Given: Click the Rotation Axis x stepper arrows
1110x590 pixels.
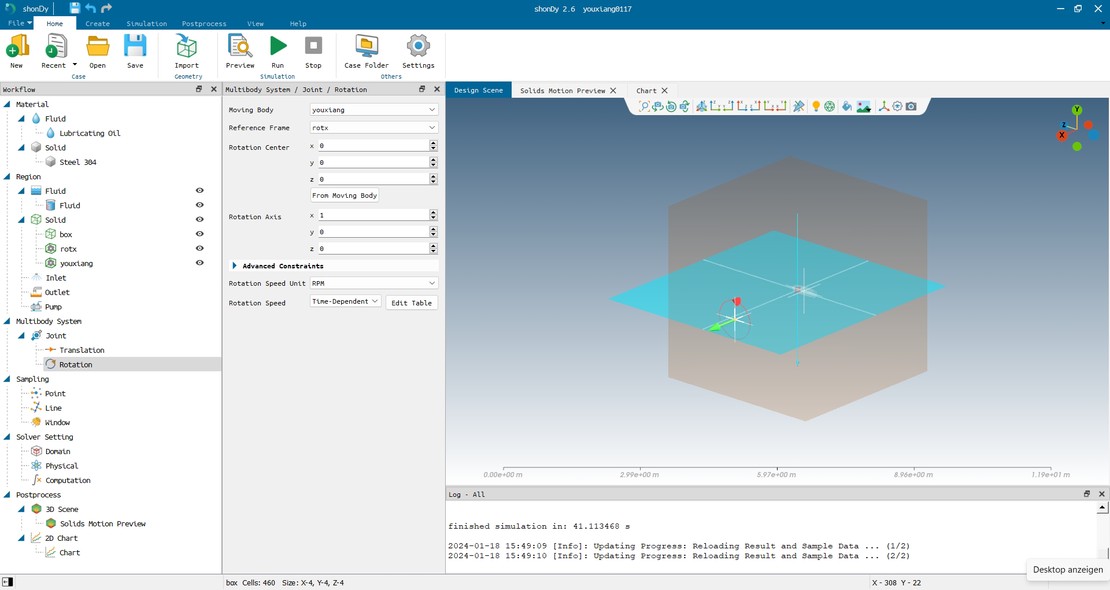Looking at the screenshot, I should (433, 215).
